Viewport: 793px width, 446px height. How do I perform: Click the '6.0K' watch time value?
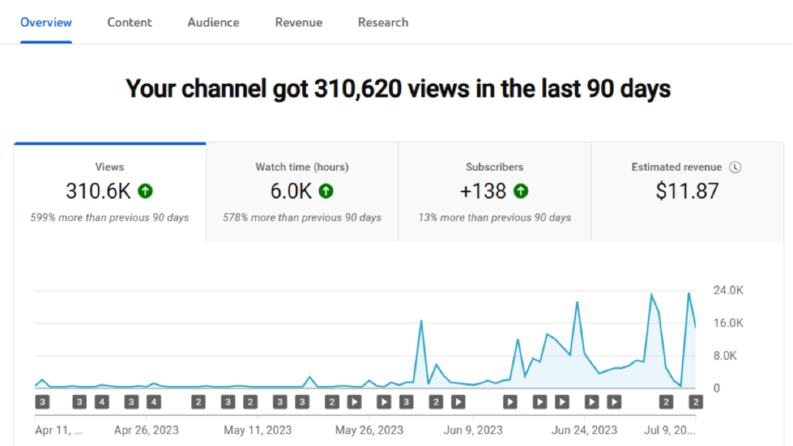tap(291, 191)
